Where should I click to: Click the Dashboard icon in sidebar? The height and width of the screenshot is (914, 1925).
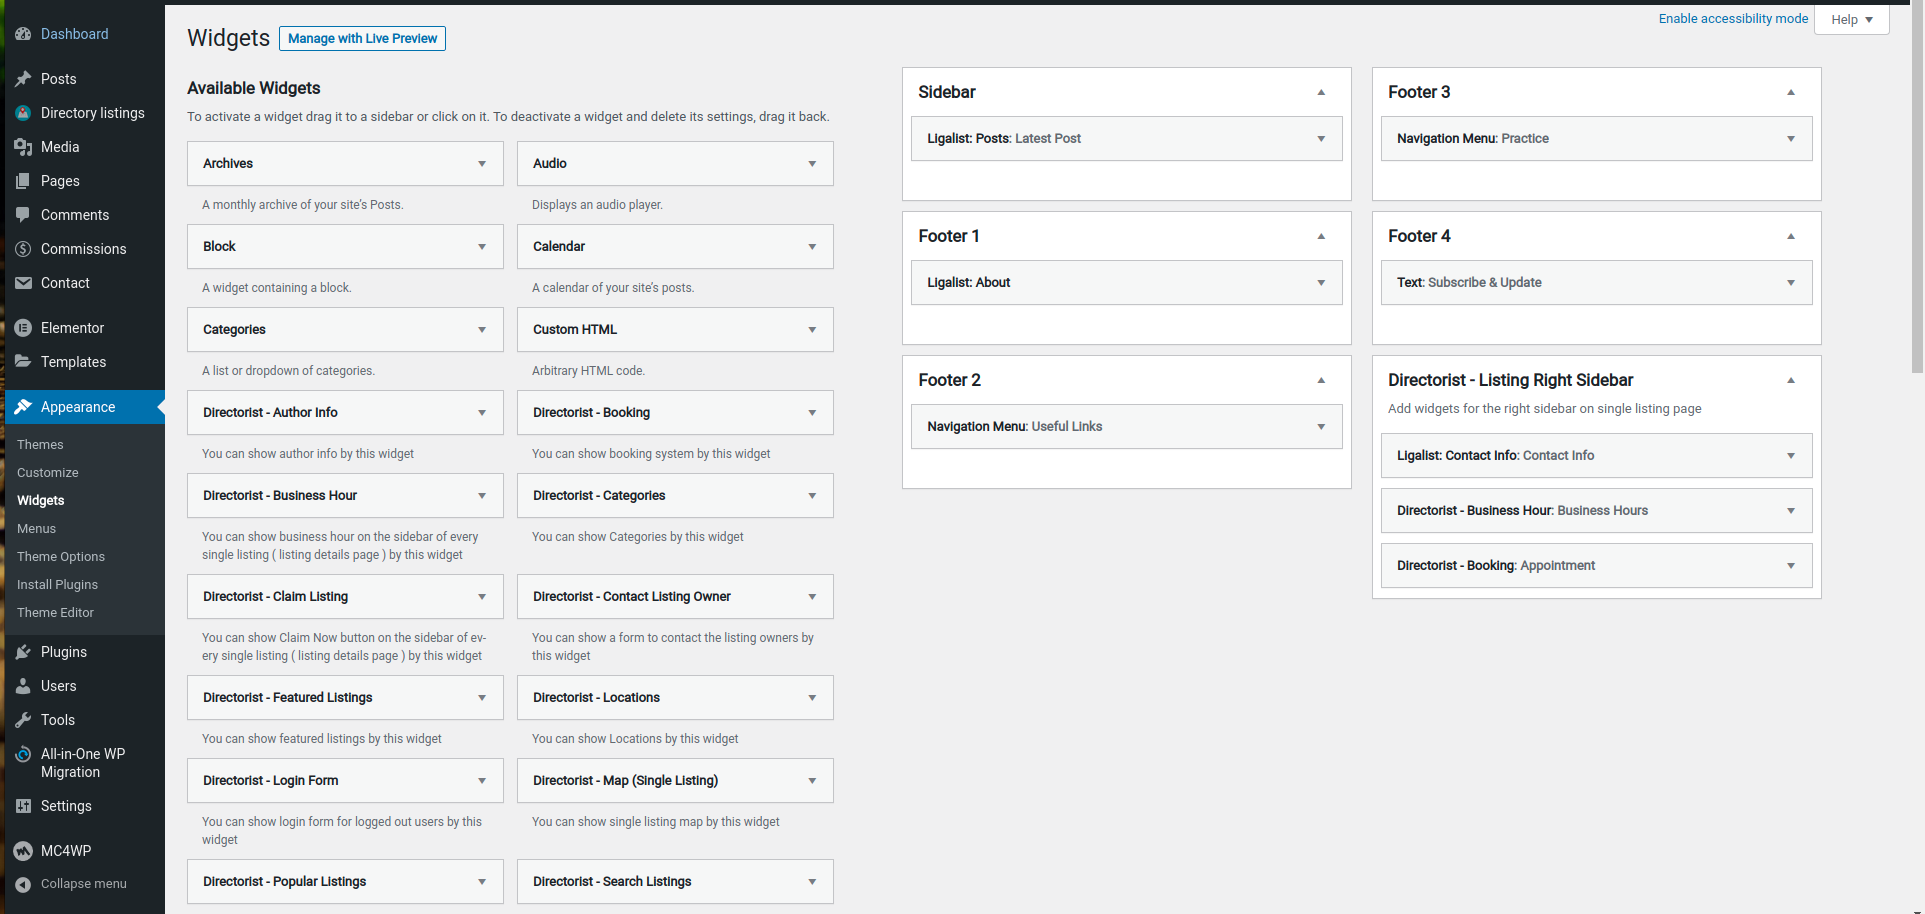click(x=23, y=34)
